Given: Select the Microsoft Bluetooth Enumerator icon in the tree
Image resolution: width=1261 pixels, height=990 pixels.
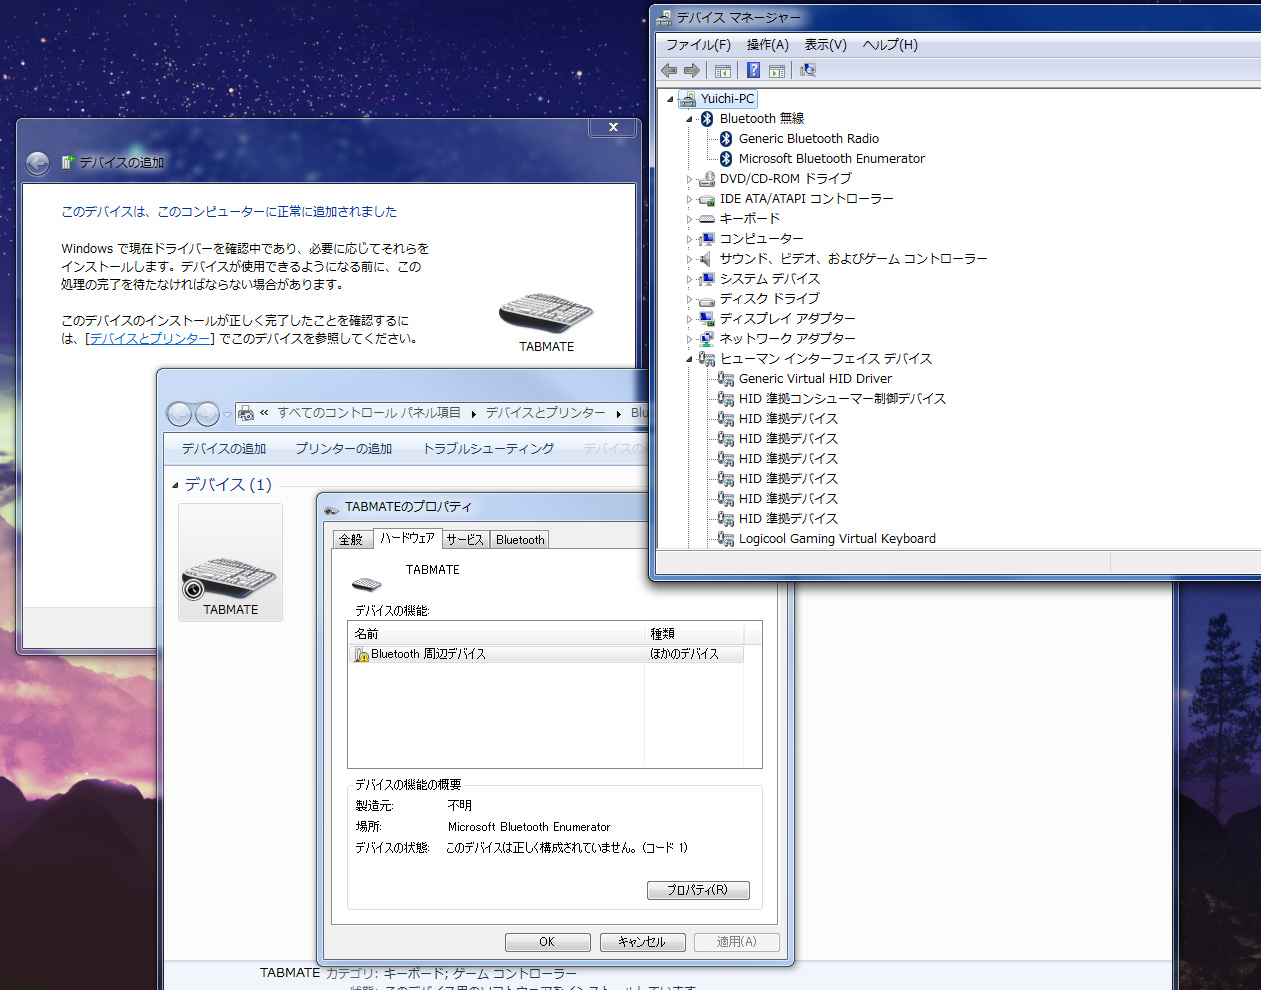Looking at the screenshot, I should point(726,158).
